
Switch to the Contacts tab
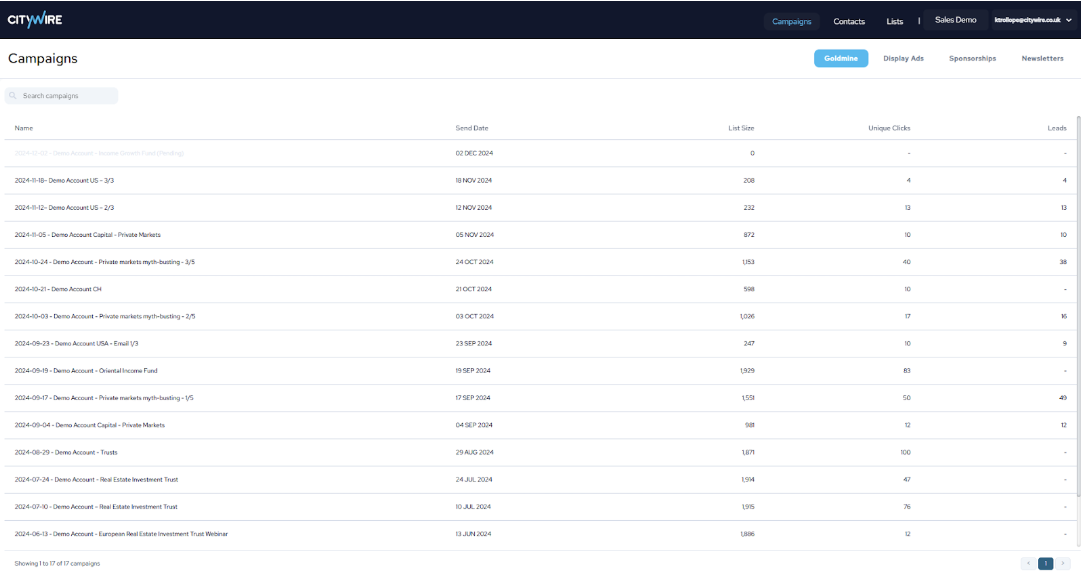point(849,21)
